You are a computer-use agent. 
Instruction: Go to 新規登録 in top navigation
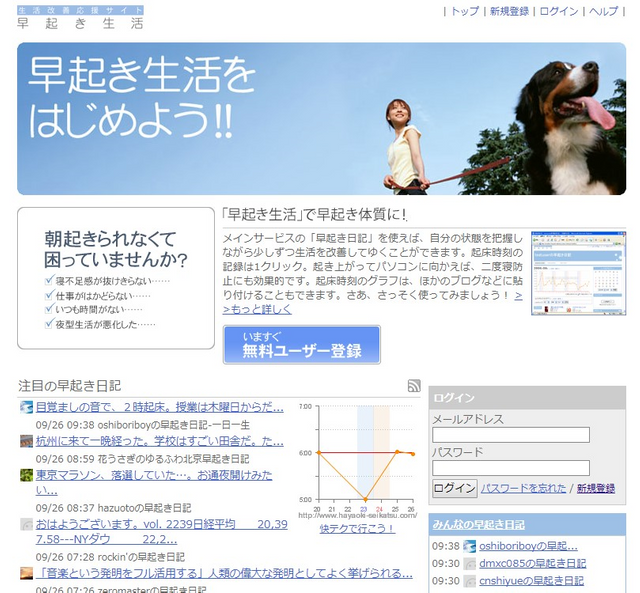(509, 11)
